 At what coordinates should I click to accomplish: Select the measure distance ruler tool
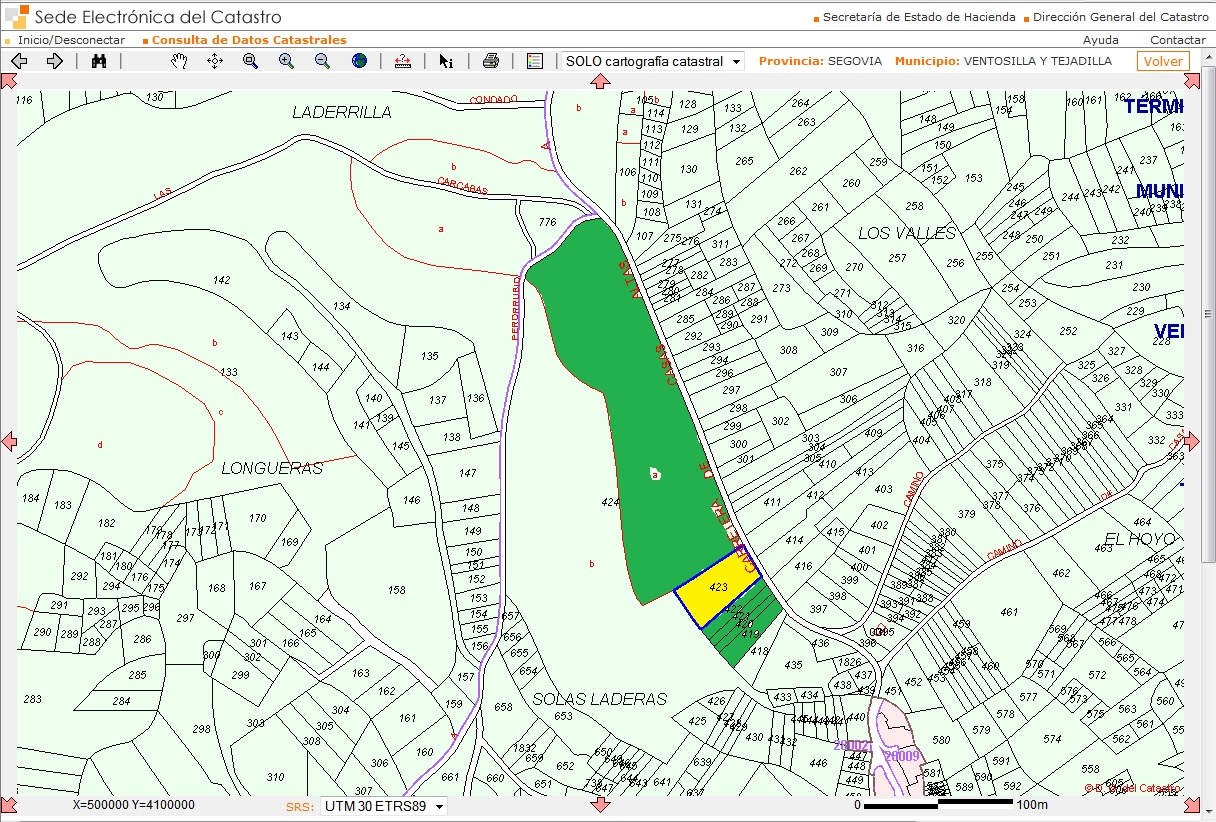point(403,61)
